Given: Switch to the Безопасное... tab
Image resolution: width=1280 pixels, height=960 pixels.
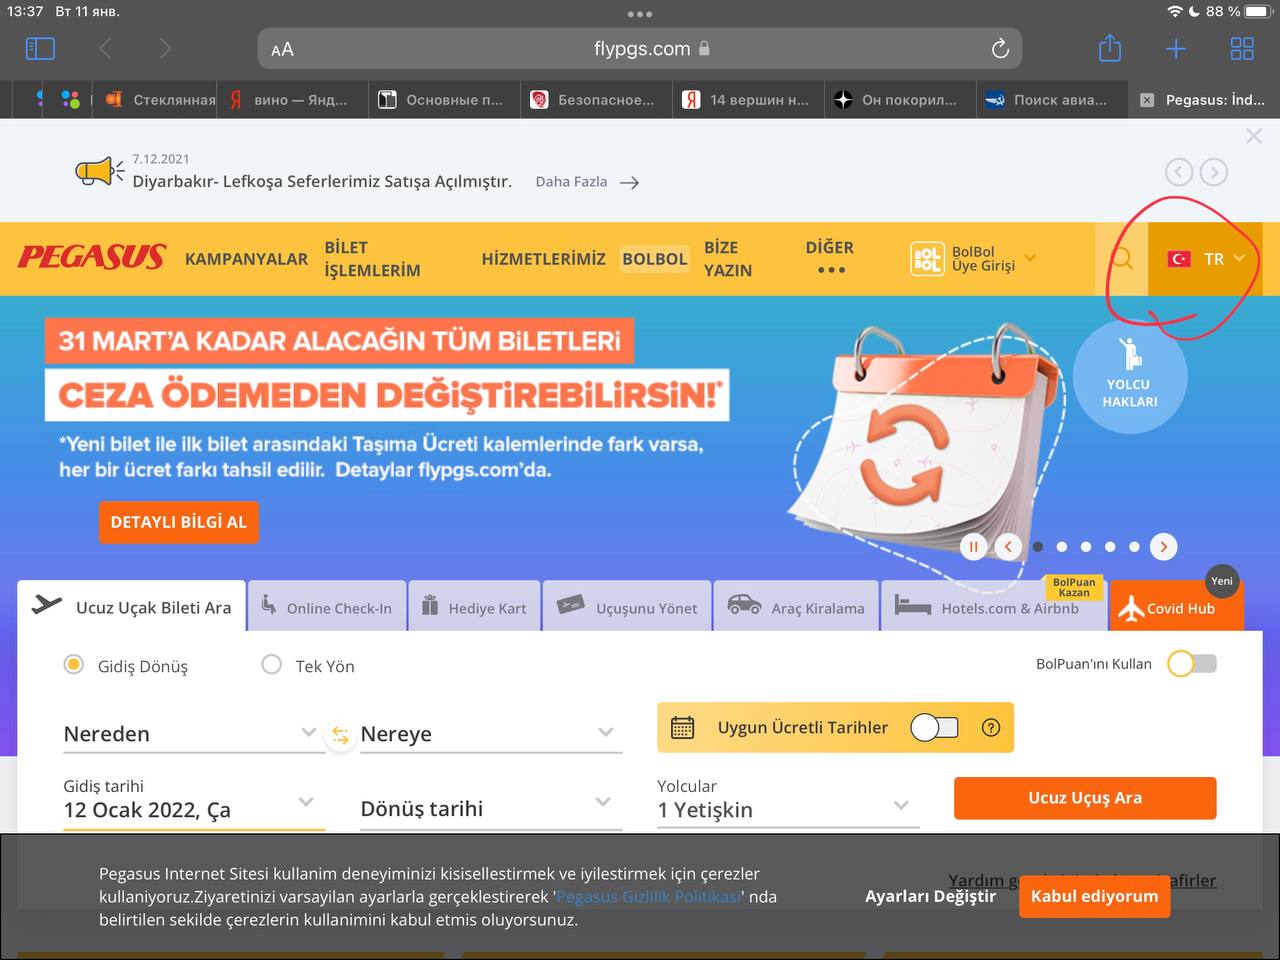Looking at the screenshot, I should pos(595,100).
